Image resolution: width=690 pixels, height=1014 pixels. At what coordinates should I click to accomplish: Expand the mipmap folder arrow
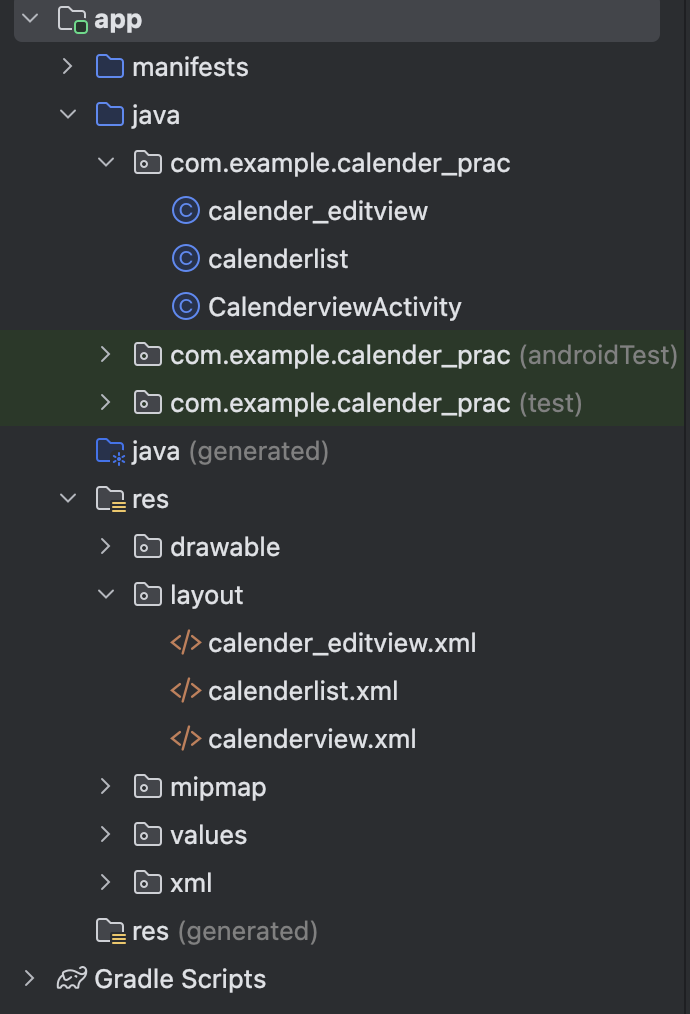point(105,786)
